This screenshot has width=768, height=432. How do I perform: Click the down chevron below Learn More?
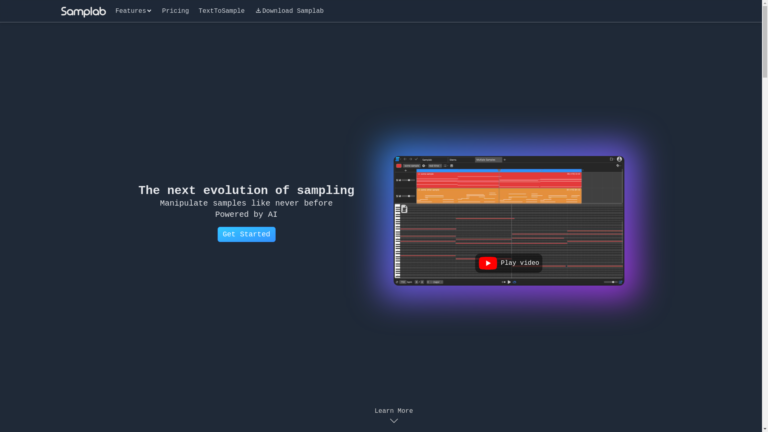tap(393, 421)
